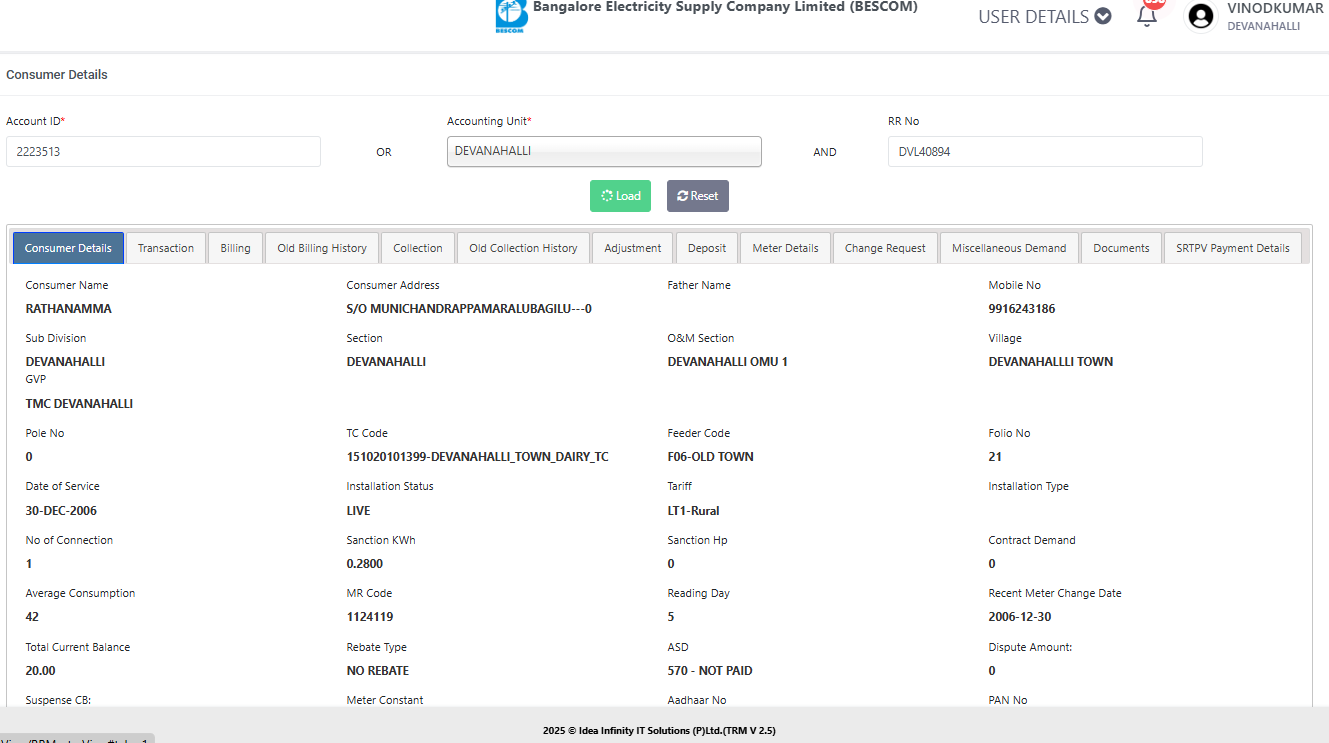Open the Change Request tab

[885, 248]
